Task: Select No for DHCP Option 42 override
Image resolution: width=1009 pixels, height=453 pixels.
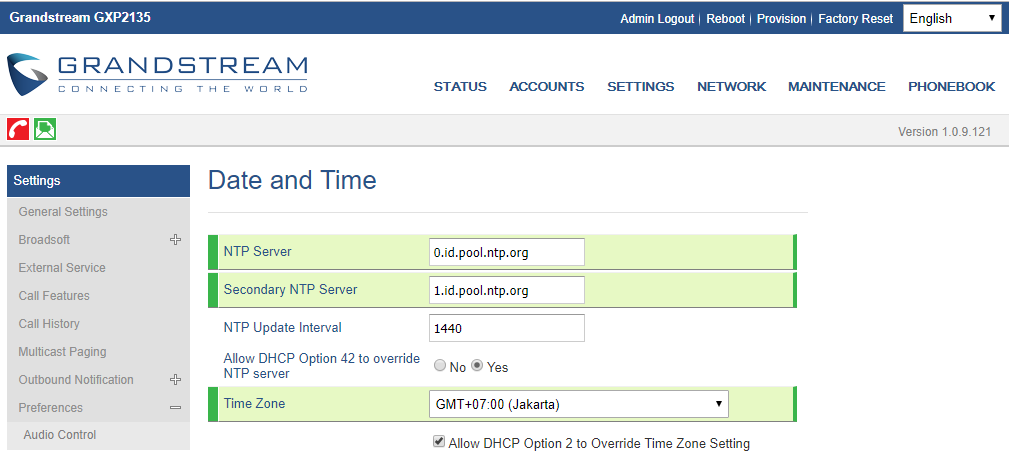Action: 440,365
